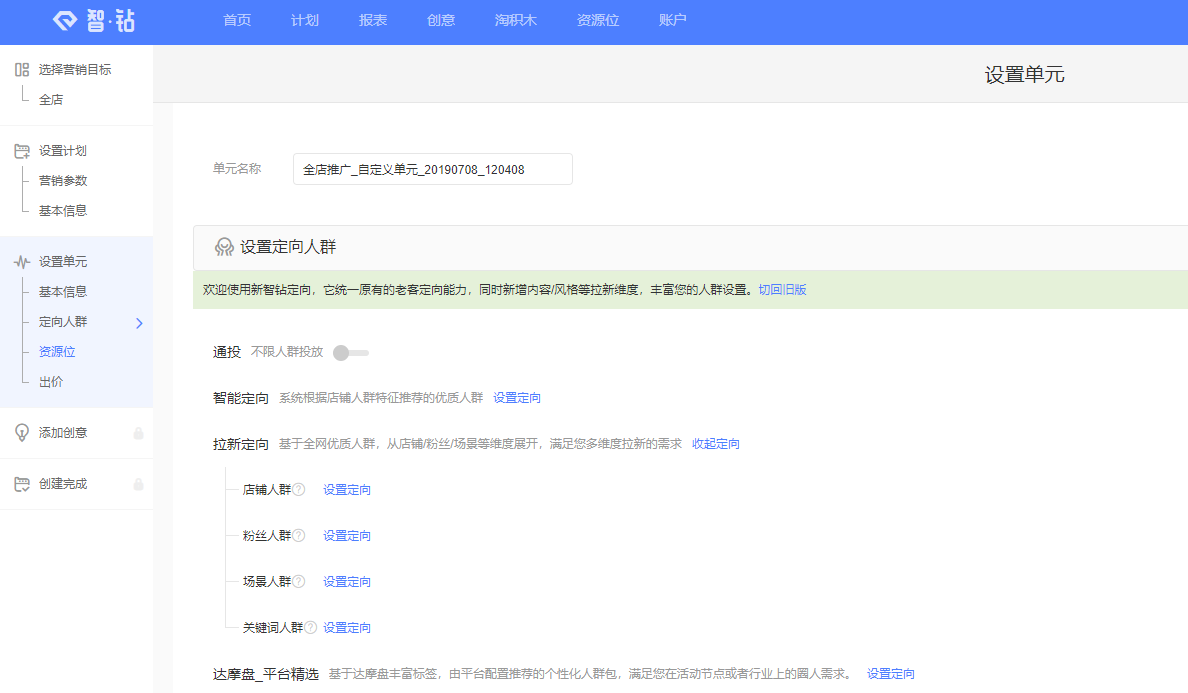Click the 单元名称 input field

433,169
